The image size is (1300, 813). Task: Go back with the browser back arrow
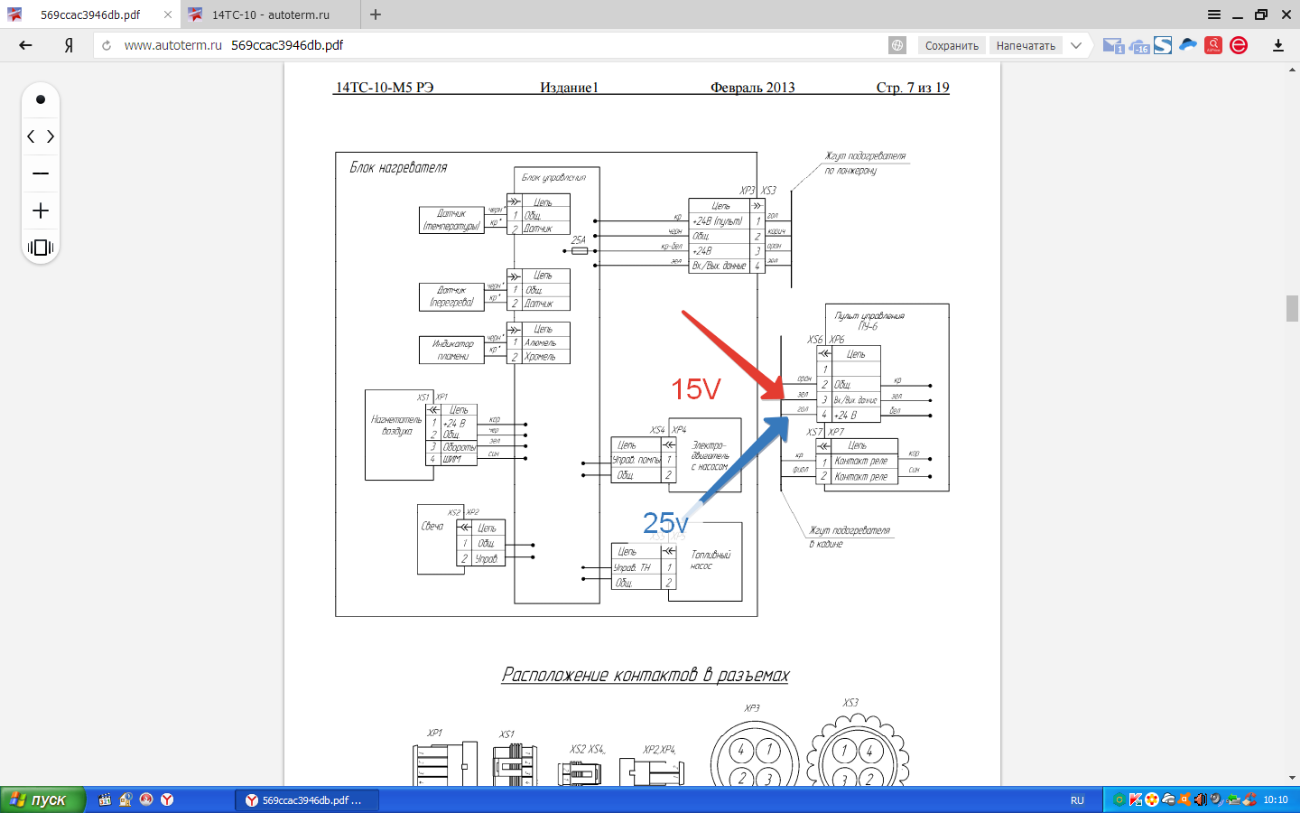point(26,46)
